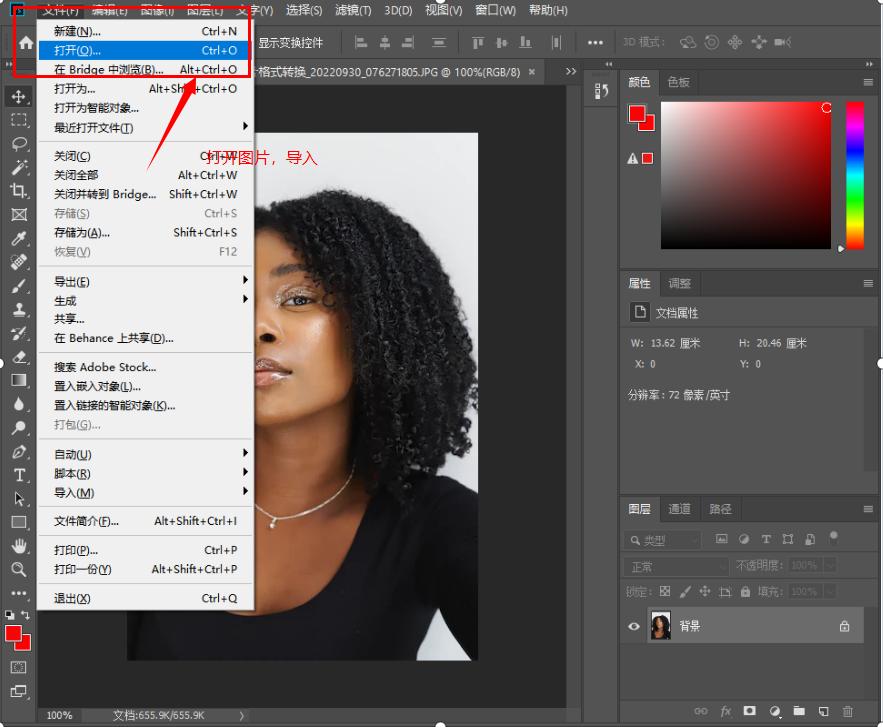Toggle the layer filter switch in Layers panel
The width and height of the screenshot is (883, 727).
tap(833, 537)
